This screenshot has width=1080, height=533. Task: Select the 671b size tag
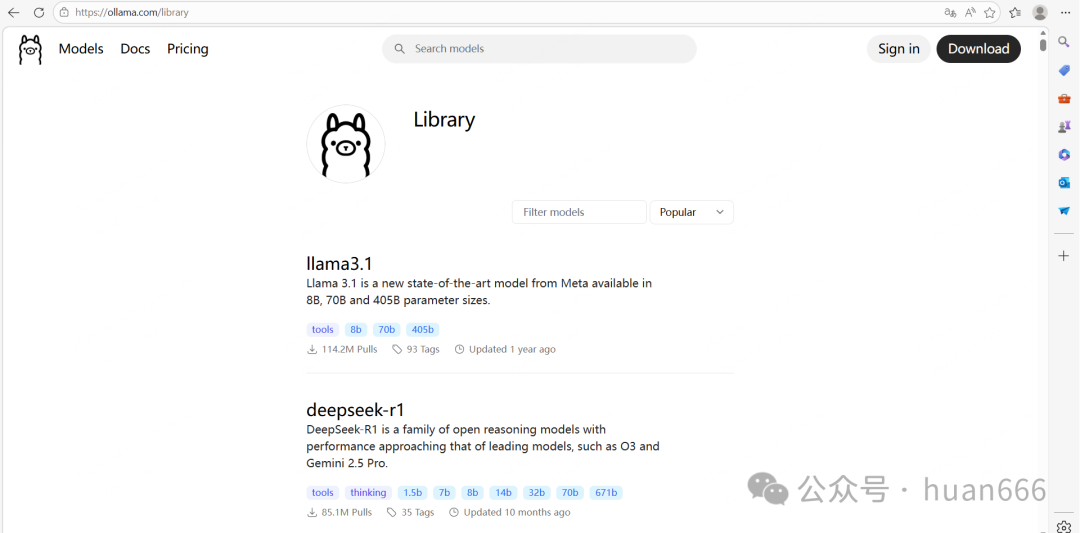(x=606, y=493)
